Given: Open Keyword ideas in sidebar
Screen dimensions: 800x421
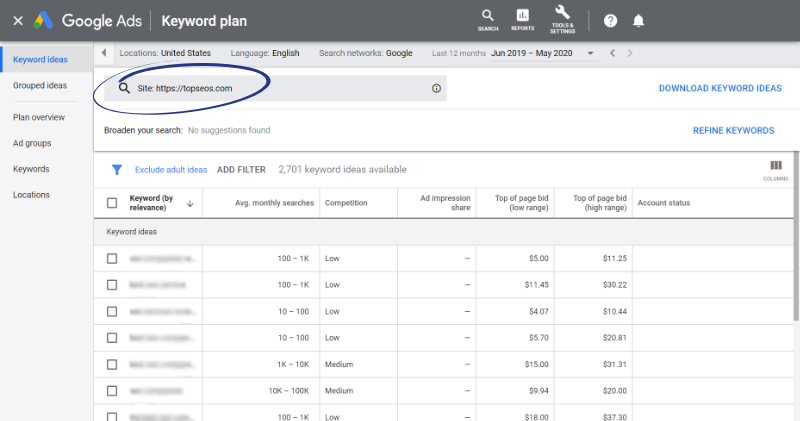Looking at the screenshot, I should pyautogui.click(x=40, y=59).
